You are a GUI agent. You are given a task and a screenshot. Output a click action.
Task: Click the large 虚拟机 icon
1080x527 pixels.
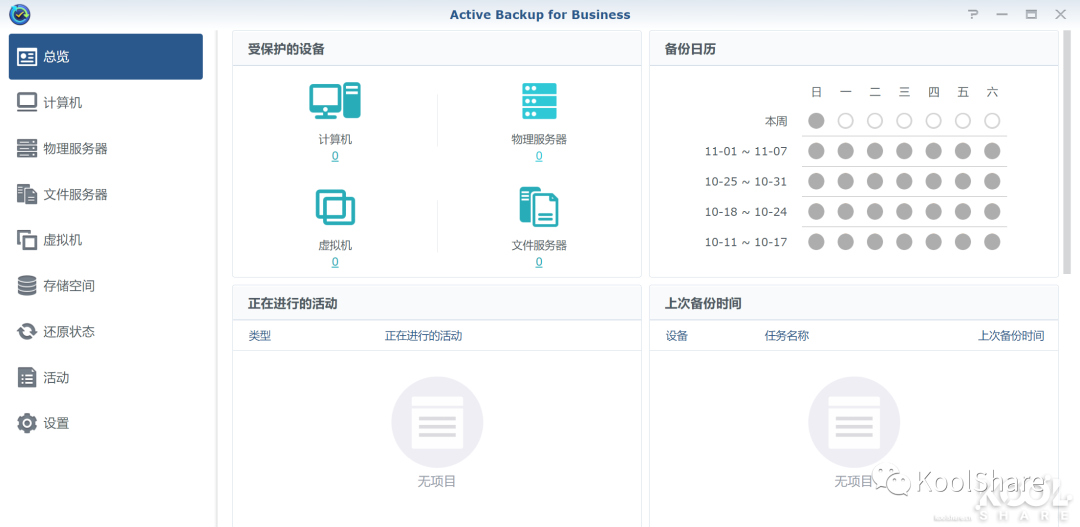(335, 207)
